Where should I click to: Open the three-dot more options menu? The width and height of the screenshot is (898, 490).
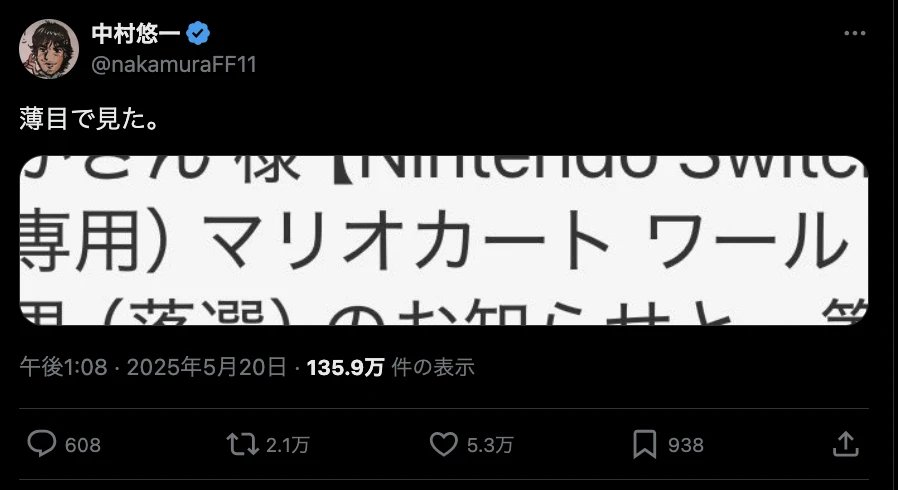click(x=854, y=33)
